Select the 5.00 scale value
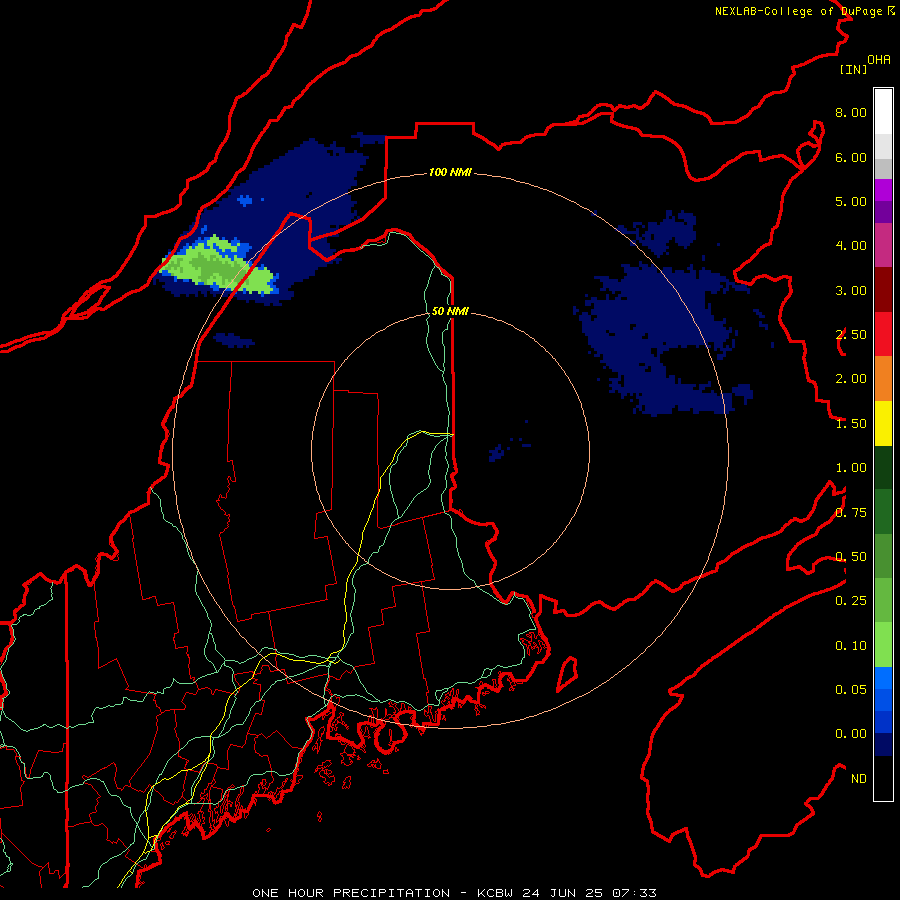900x900 pixels. pyautogui.click(x=851, y=201)
